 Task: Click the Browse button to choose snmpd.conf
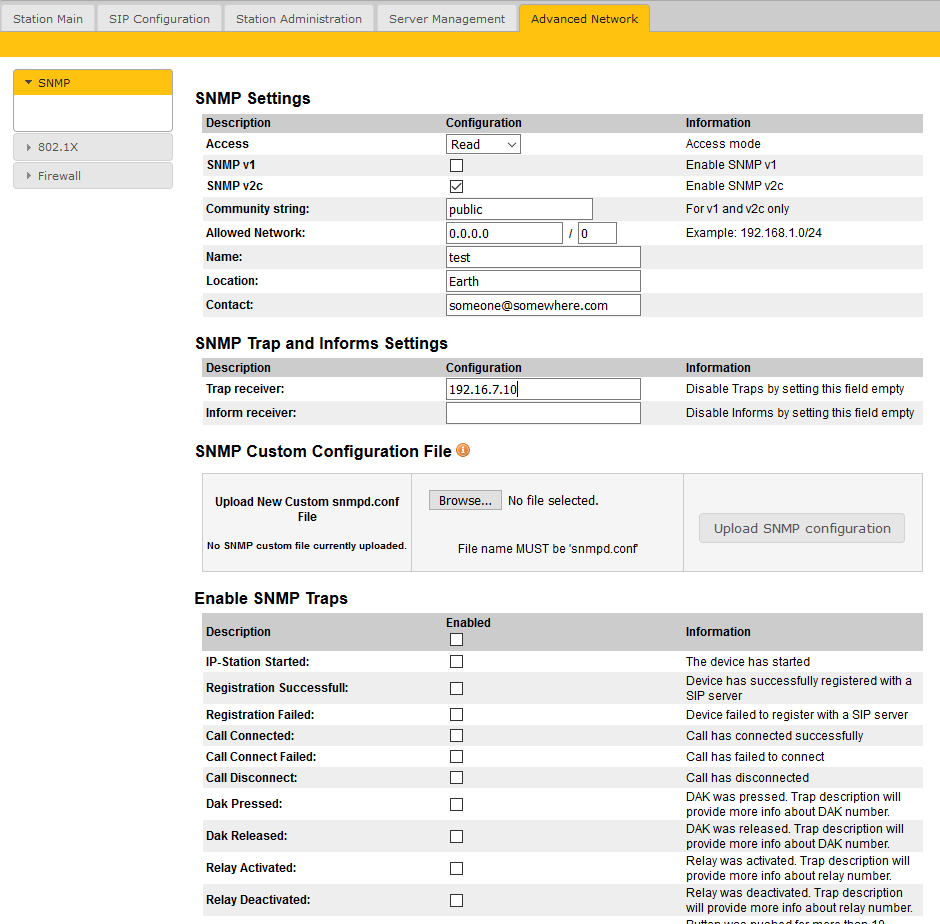(464, 500)
